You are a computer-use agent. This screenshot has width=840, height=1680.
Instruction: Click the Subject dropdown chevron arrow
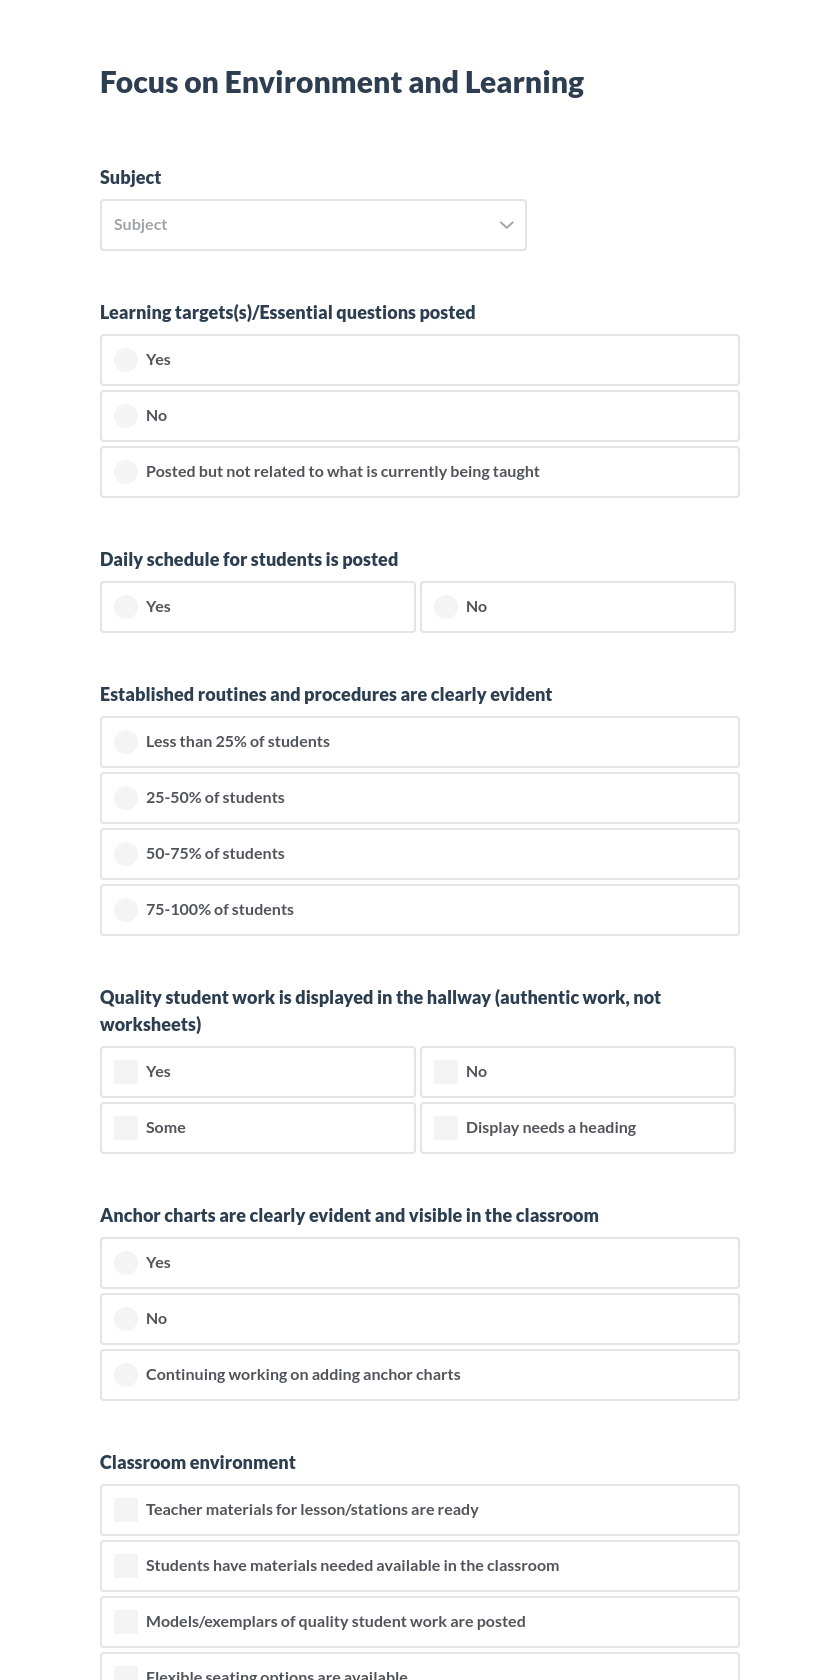(x=506, y=224)
